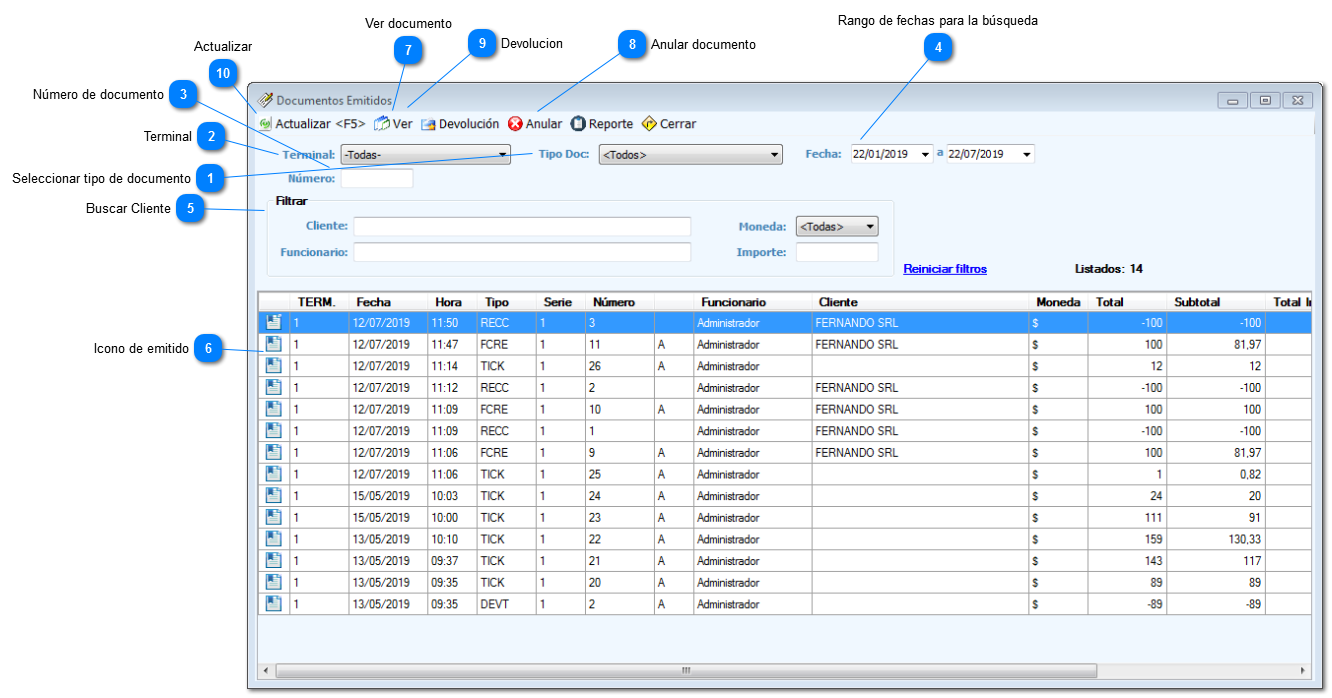Select Subtotal cell 0,82
The width and height of the screenshot is (1332, 698).
coord(1216,474)
